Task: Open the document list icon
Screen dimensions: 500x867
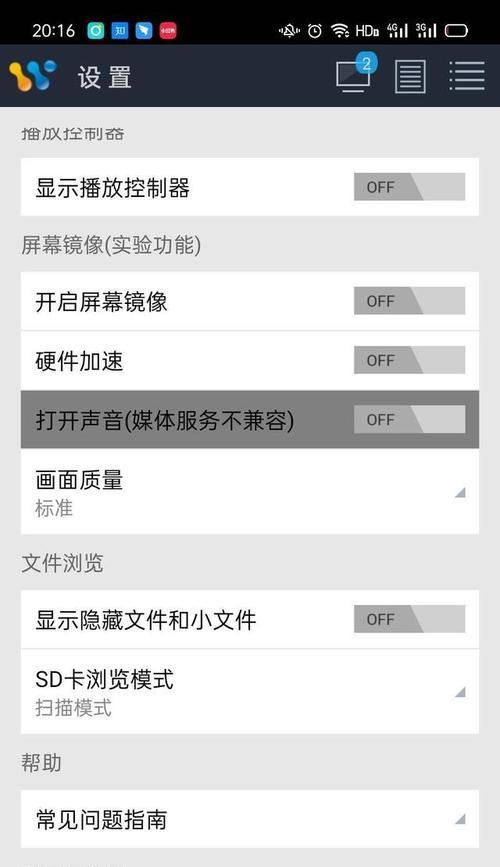Action: [x=410, y=76]
